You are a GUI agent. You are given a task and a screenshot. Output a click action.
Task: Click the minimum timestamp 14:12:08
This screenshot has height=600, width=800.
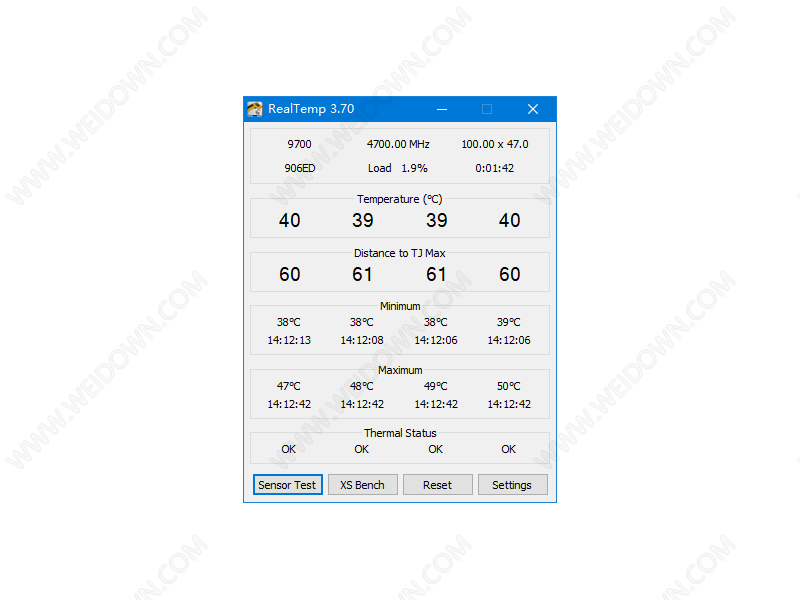click(x=362, y=340)
